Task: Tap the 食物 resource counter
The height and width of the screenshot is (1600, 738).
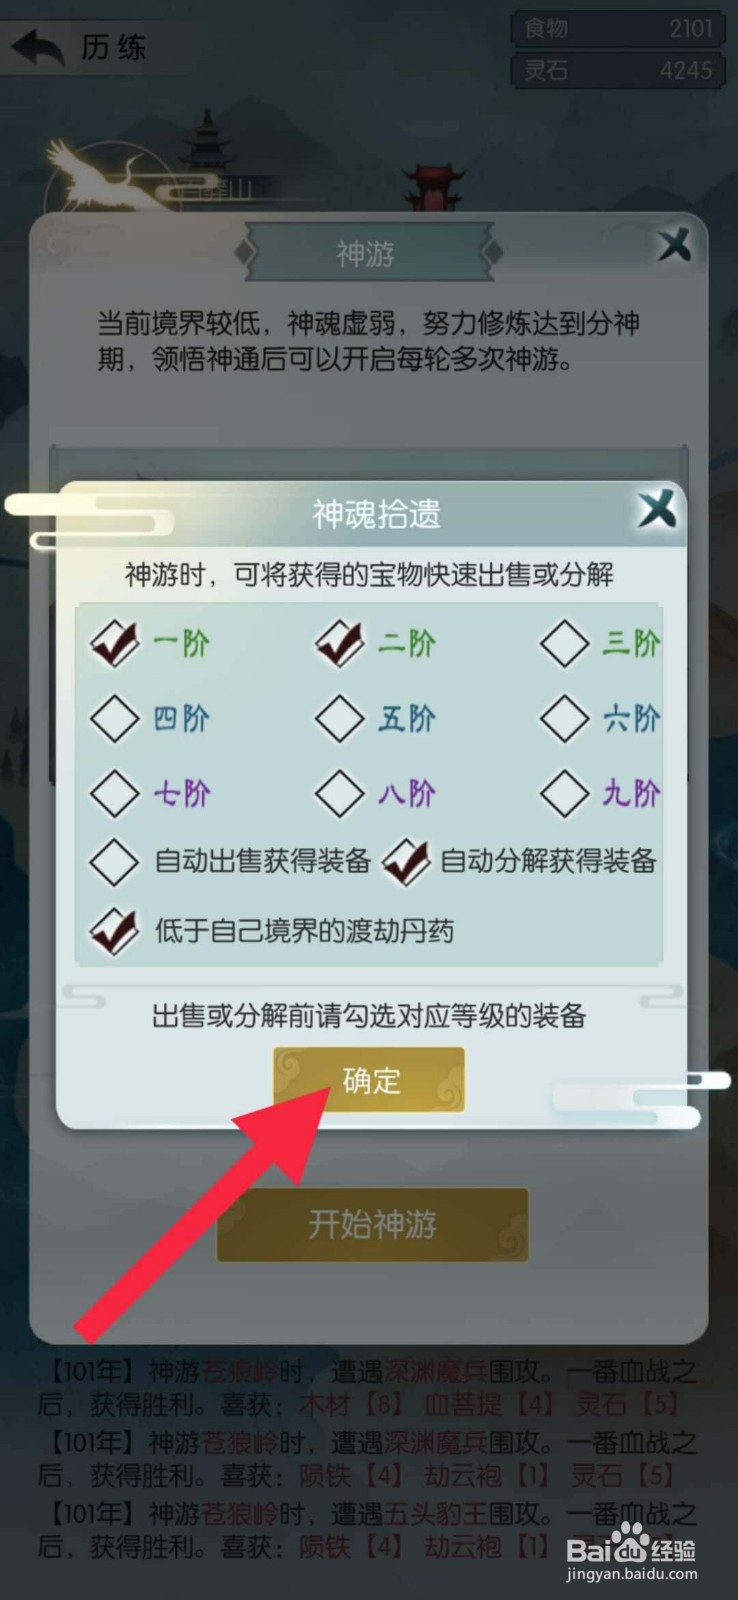Action: (x=618, y=28)
